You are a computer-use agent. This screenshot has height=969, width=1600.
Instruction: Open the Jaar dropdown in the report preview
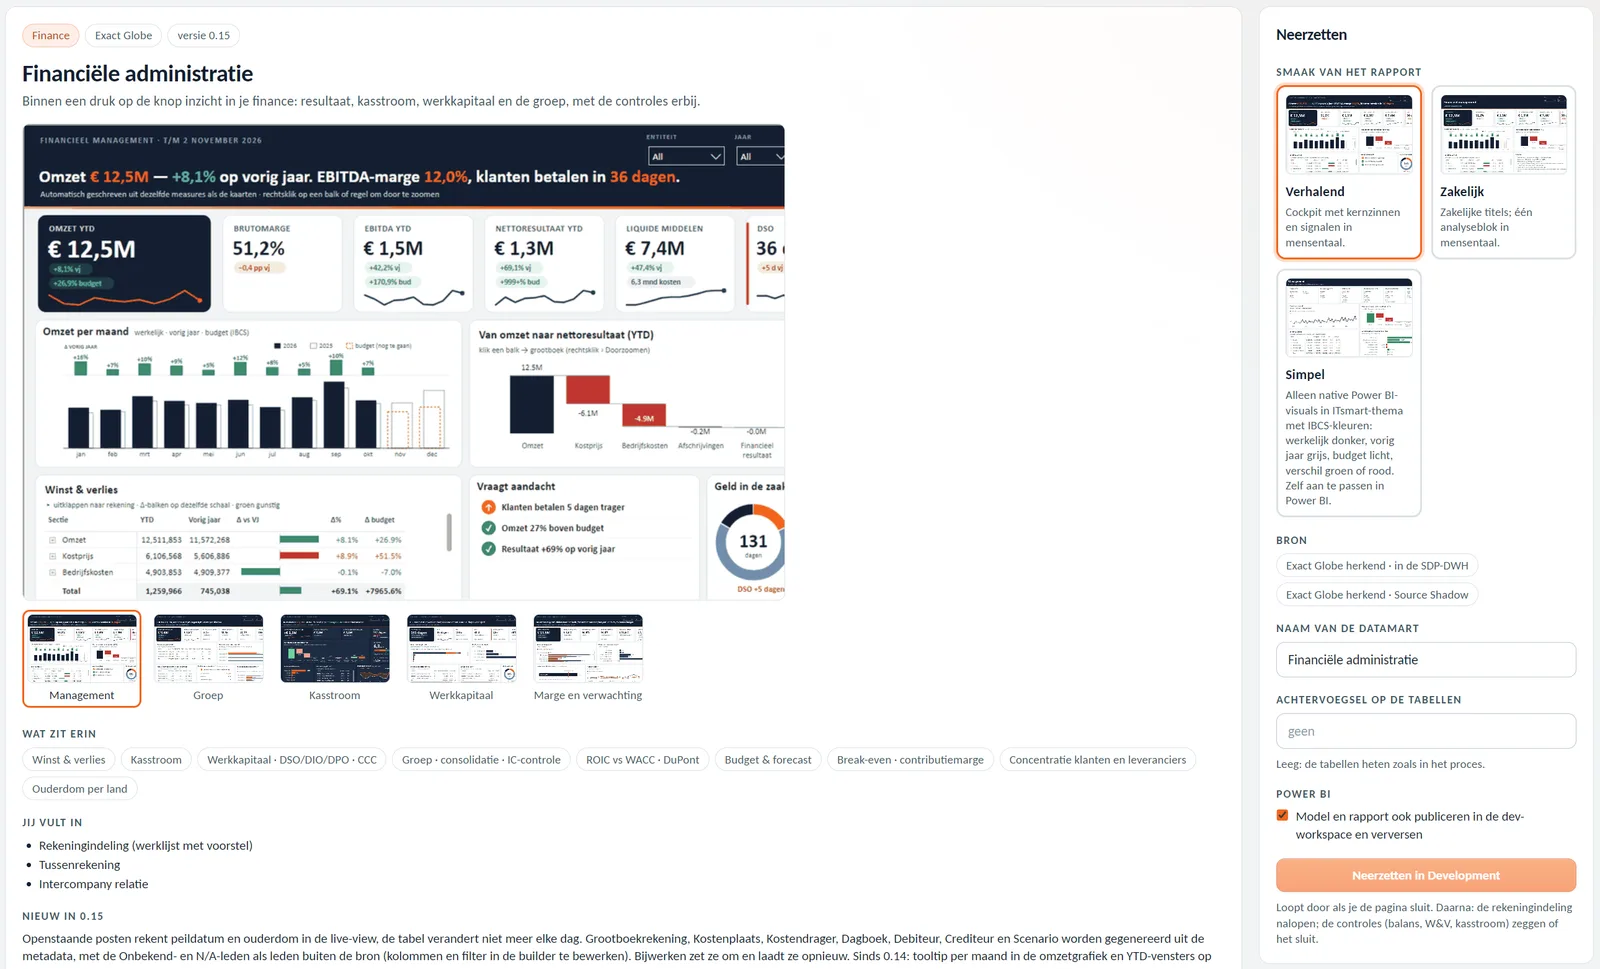coord(761,156)
